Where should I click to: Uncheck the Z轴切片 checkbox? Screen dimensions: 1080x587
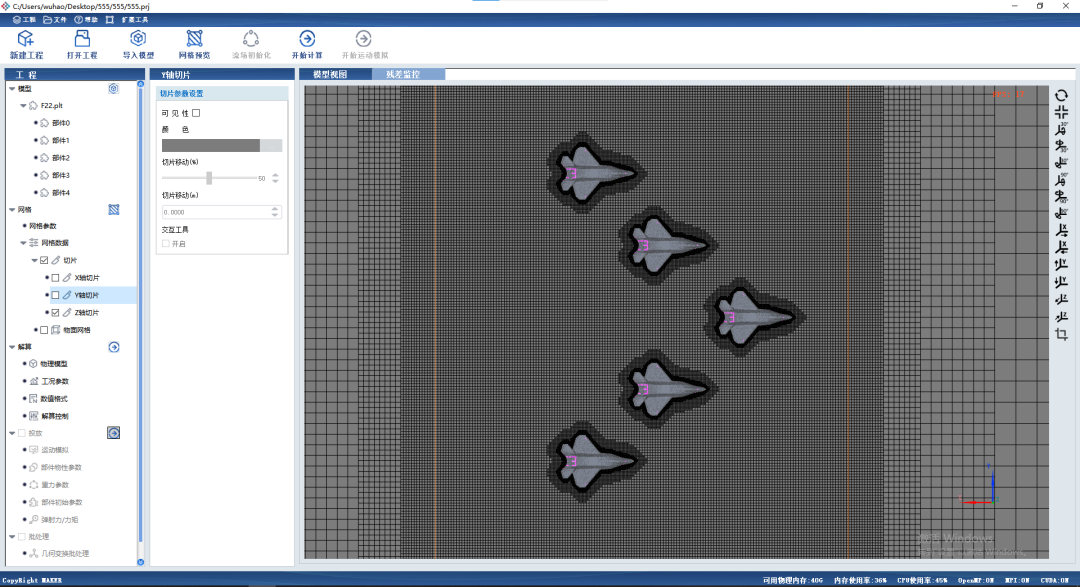click(55, 313)
